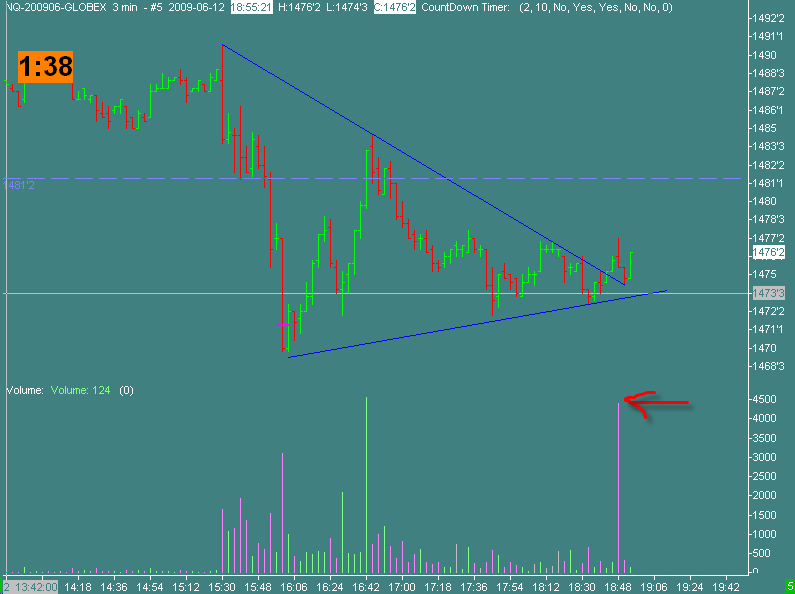Click the 1487'2 price axis label
The width and height of the screenshot is (795, 594).
click(767, 91)
